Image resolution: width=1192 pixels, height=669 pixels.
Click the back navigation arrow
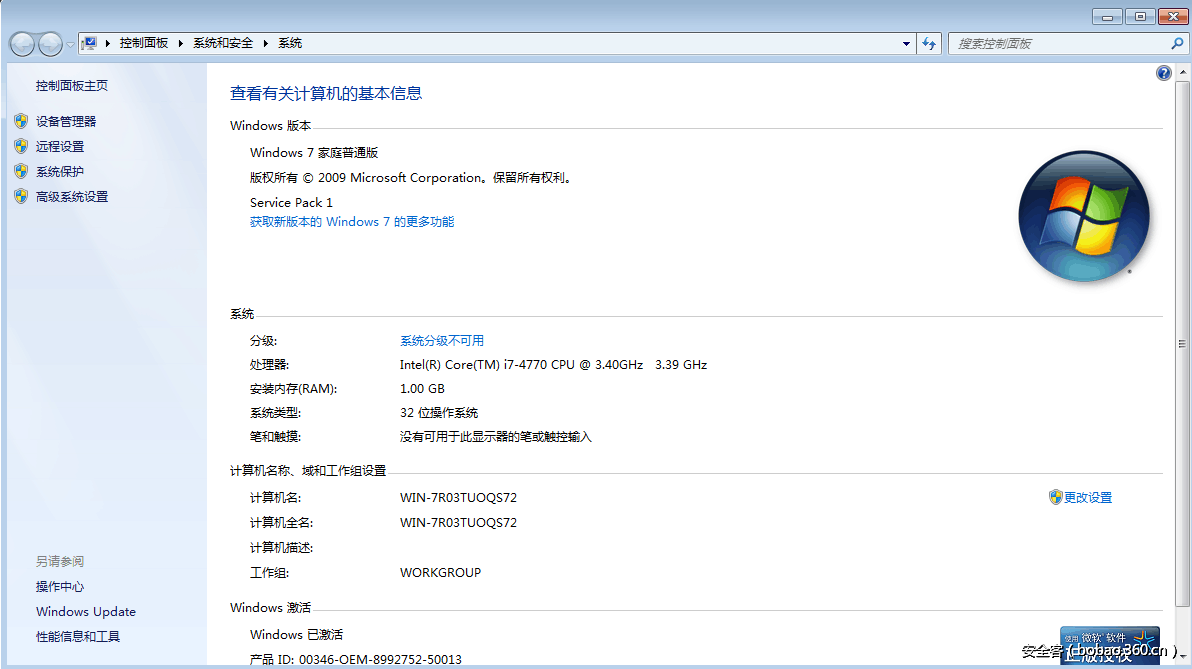click(22, 43)
